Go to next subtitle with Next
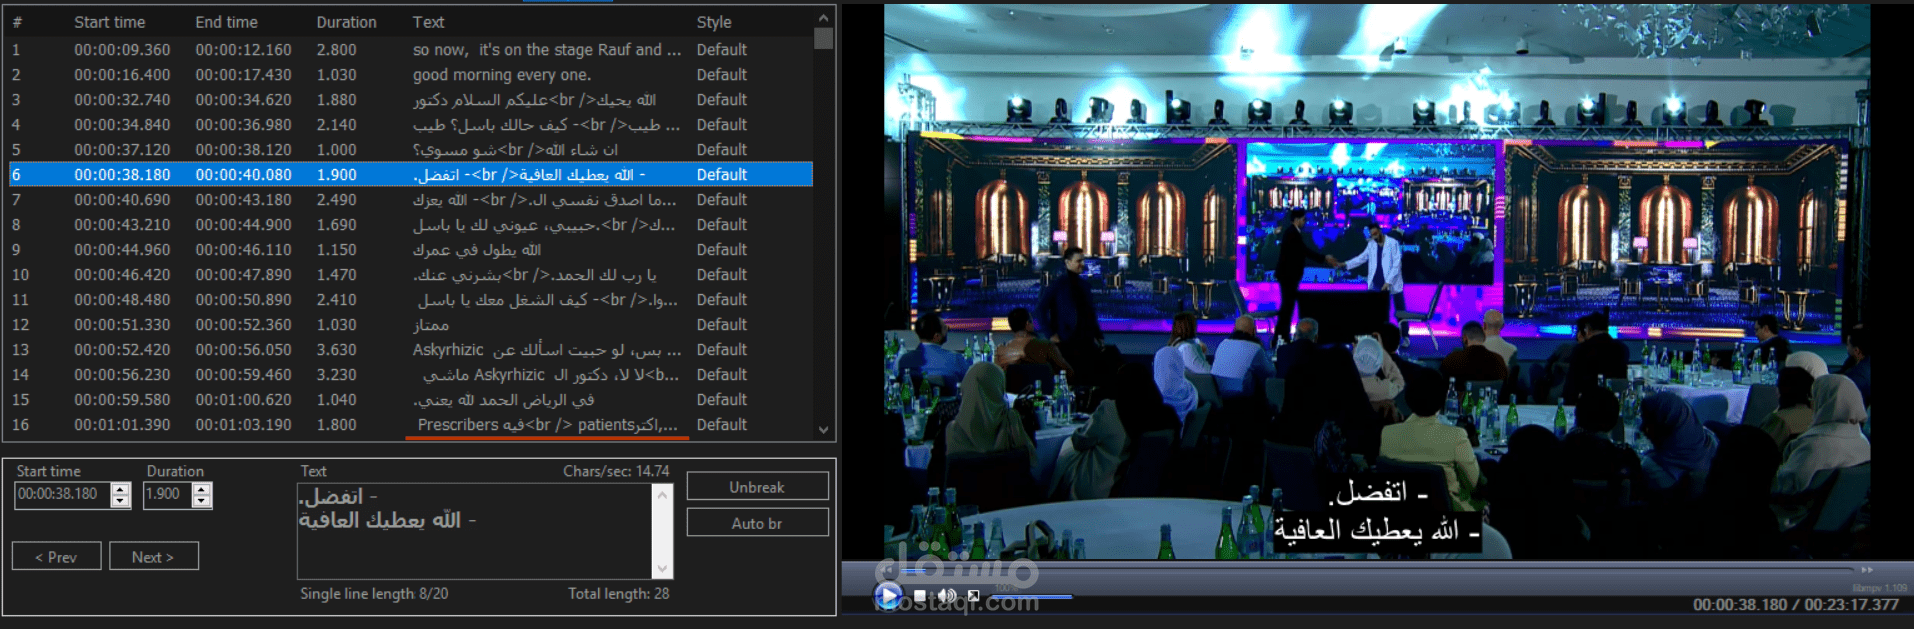This screenshot has height=629, width=1914. (x=153, y=557)
